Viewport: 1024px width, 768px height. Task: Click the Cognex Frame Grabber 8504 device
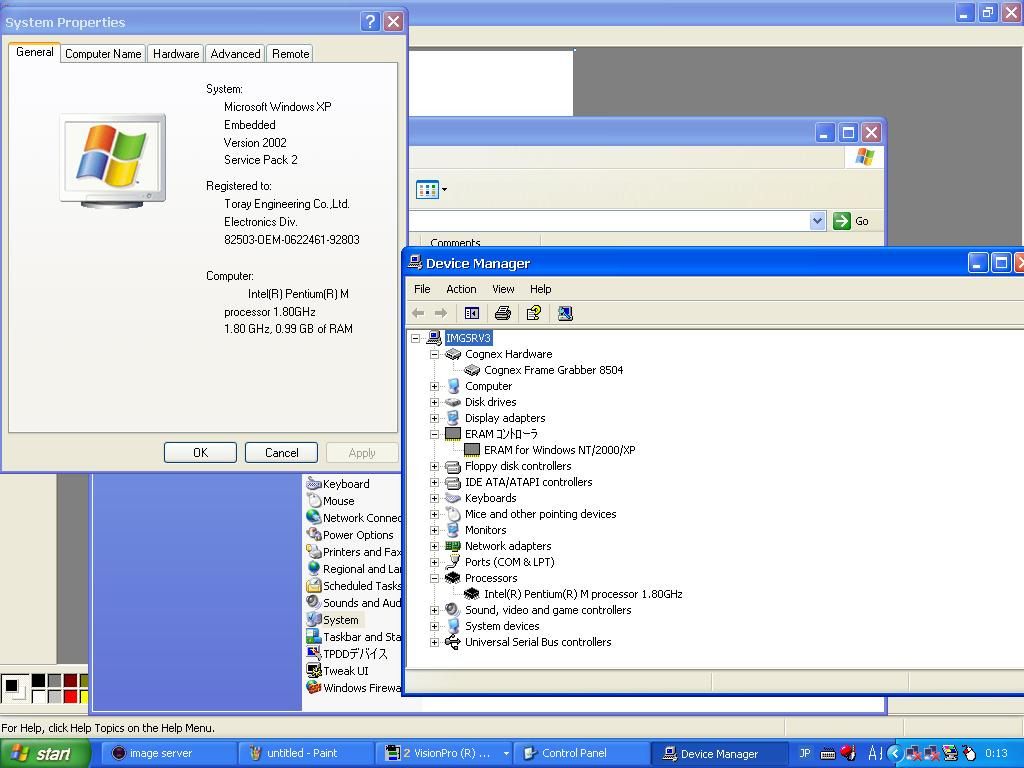tap(553, 369)
